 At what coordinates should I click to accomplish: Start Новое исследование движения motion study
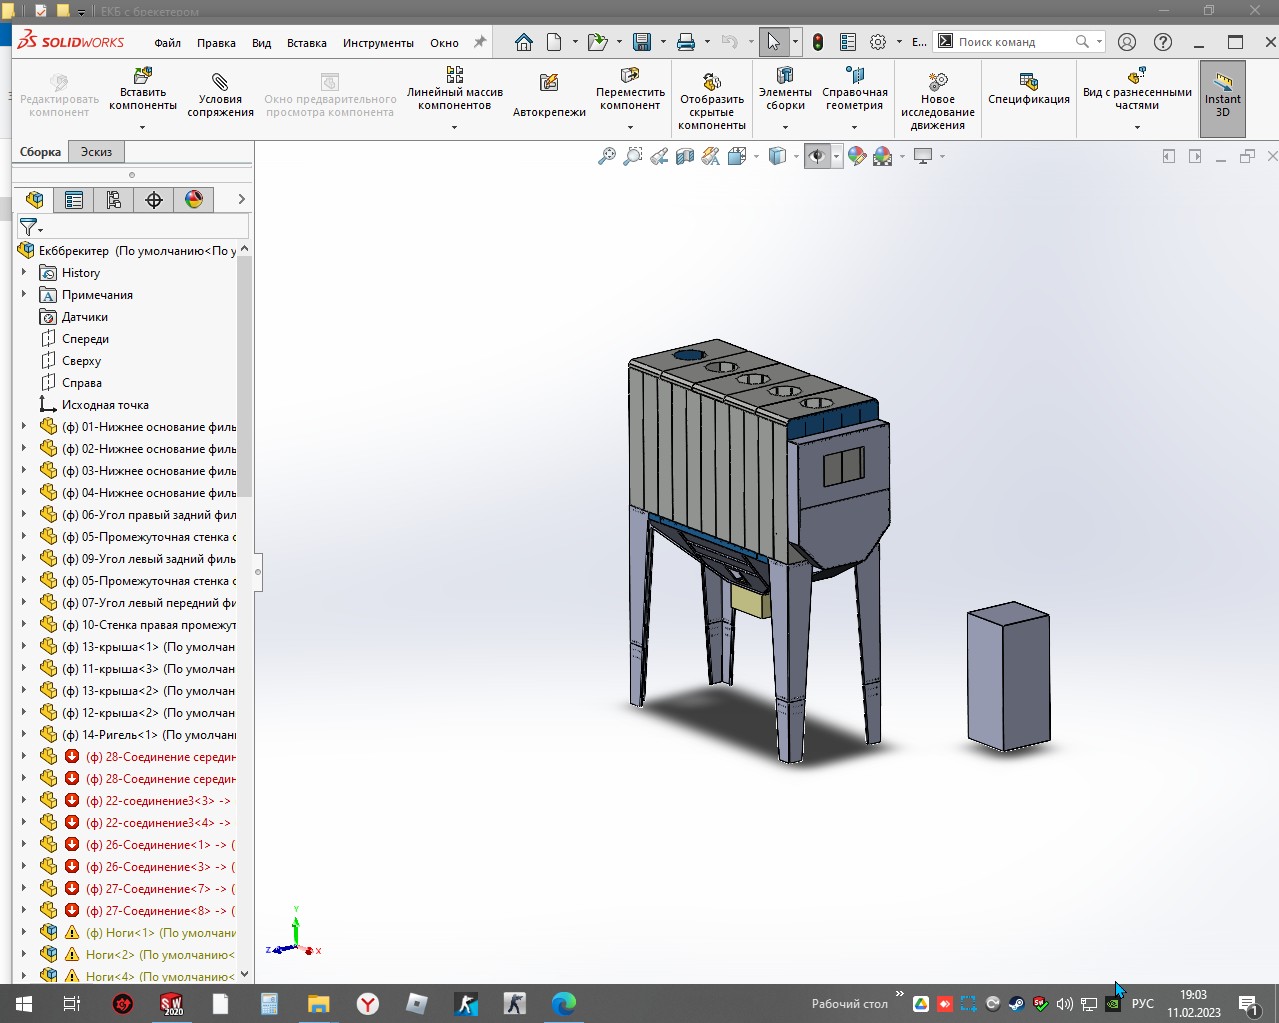(937, 100)
